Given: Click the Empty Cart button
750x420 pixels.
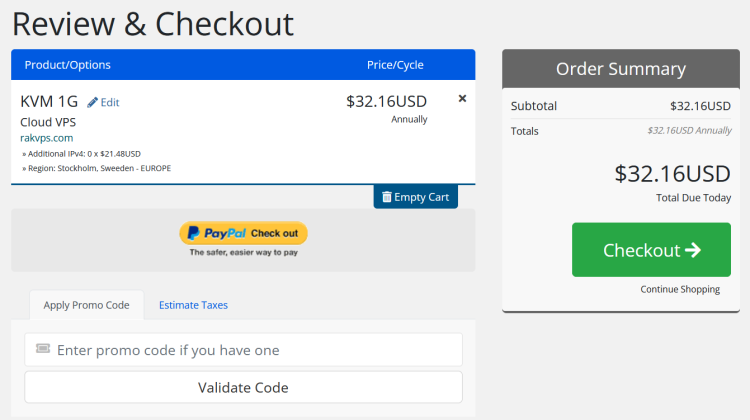Looking at the screenshot, I should pyautogui.click(x=415, y=197).
